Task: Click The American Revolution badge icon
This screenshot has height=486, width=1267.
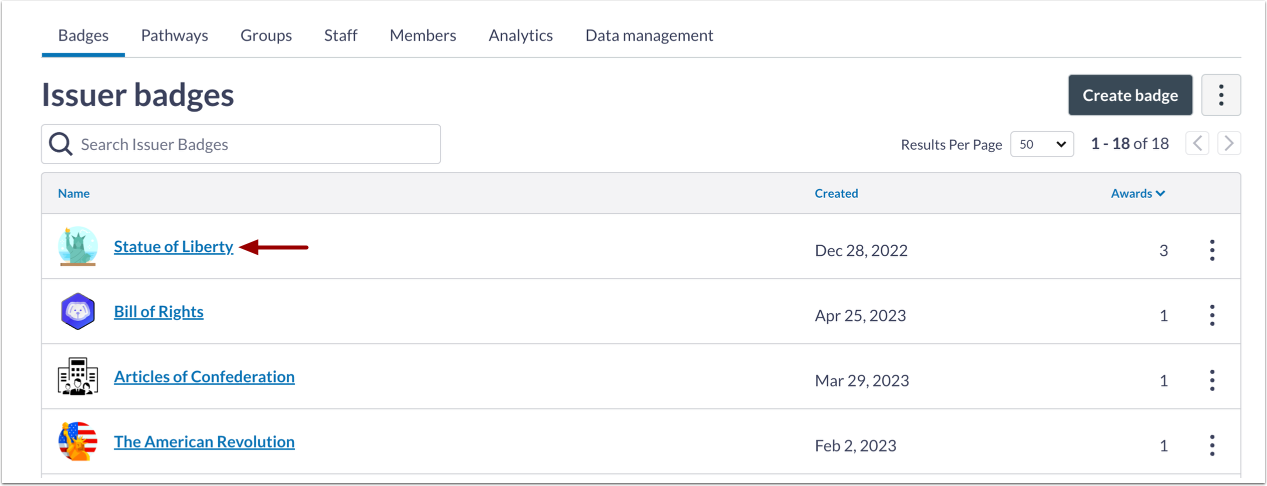Action: [77, 442]
